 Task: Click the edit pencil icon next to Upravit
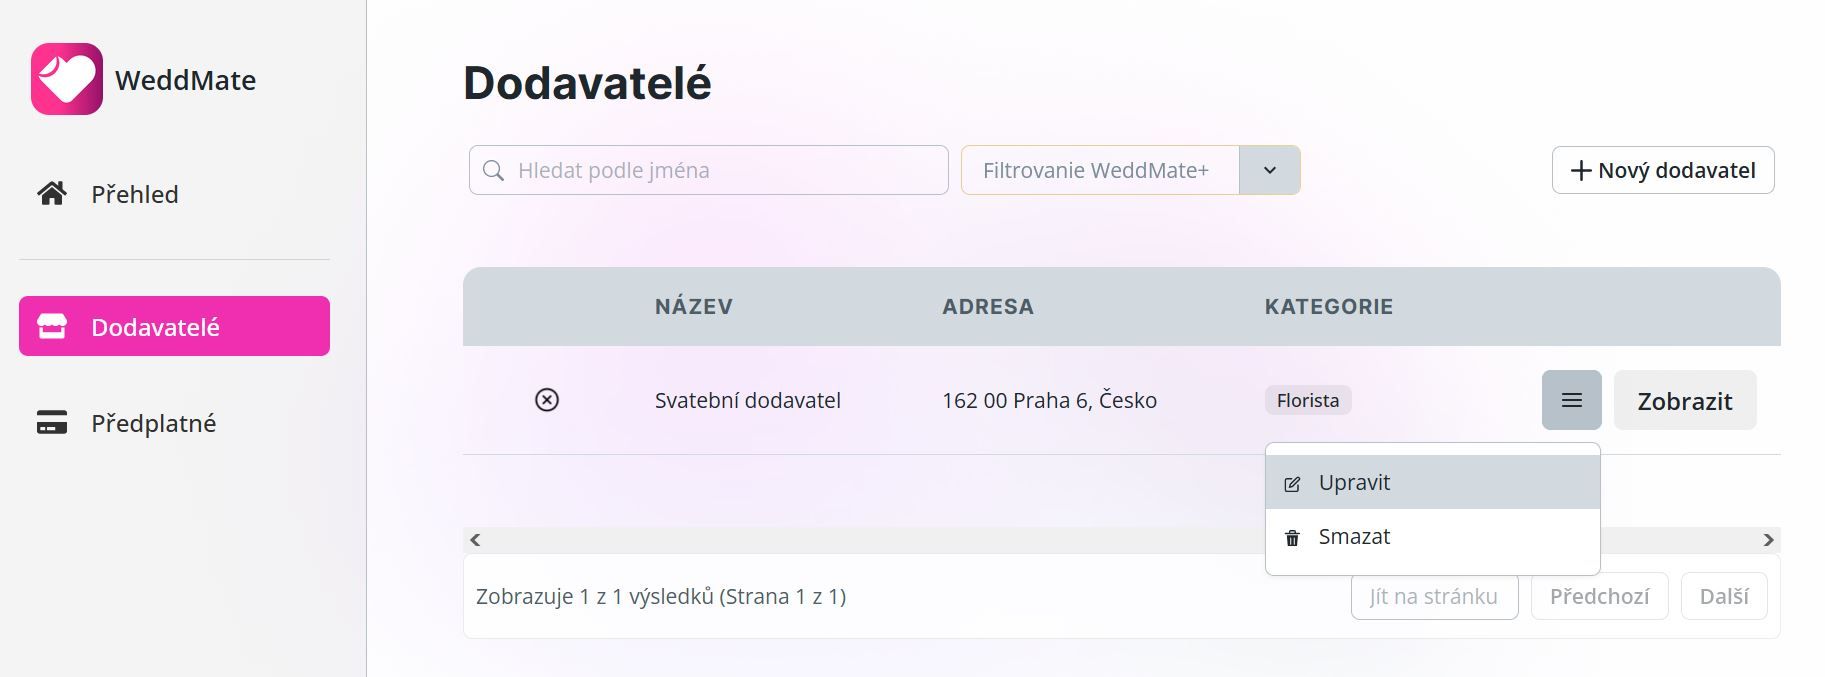click(1292, 484)
